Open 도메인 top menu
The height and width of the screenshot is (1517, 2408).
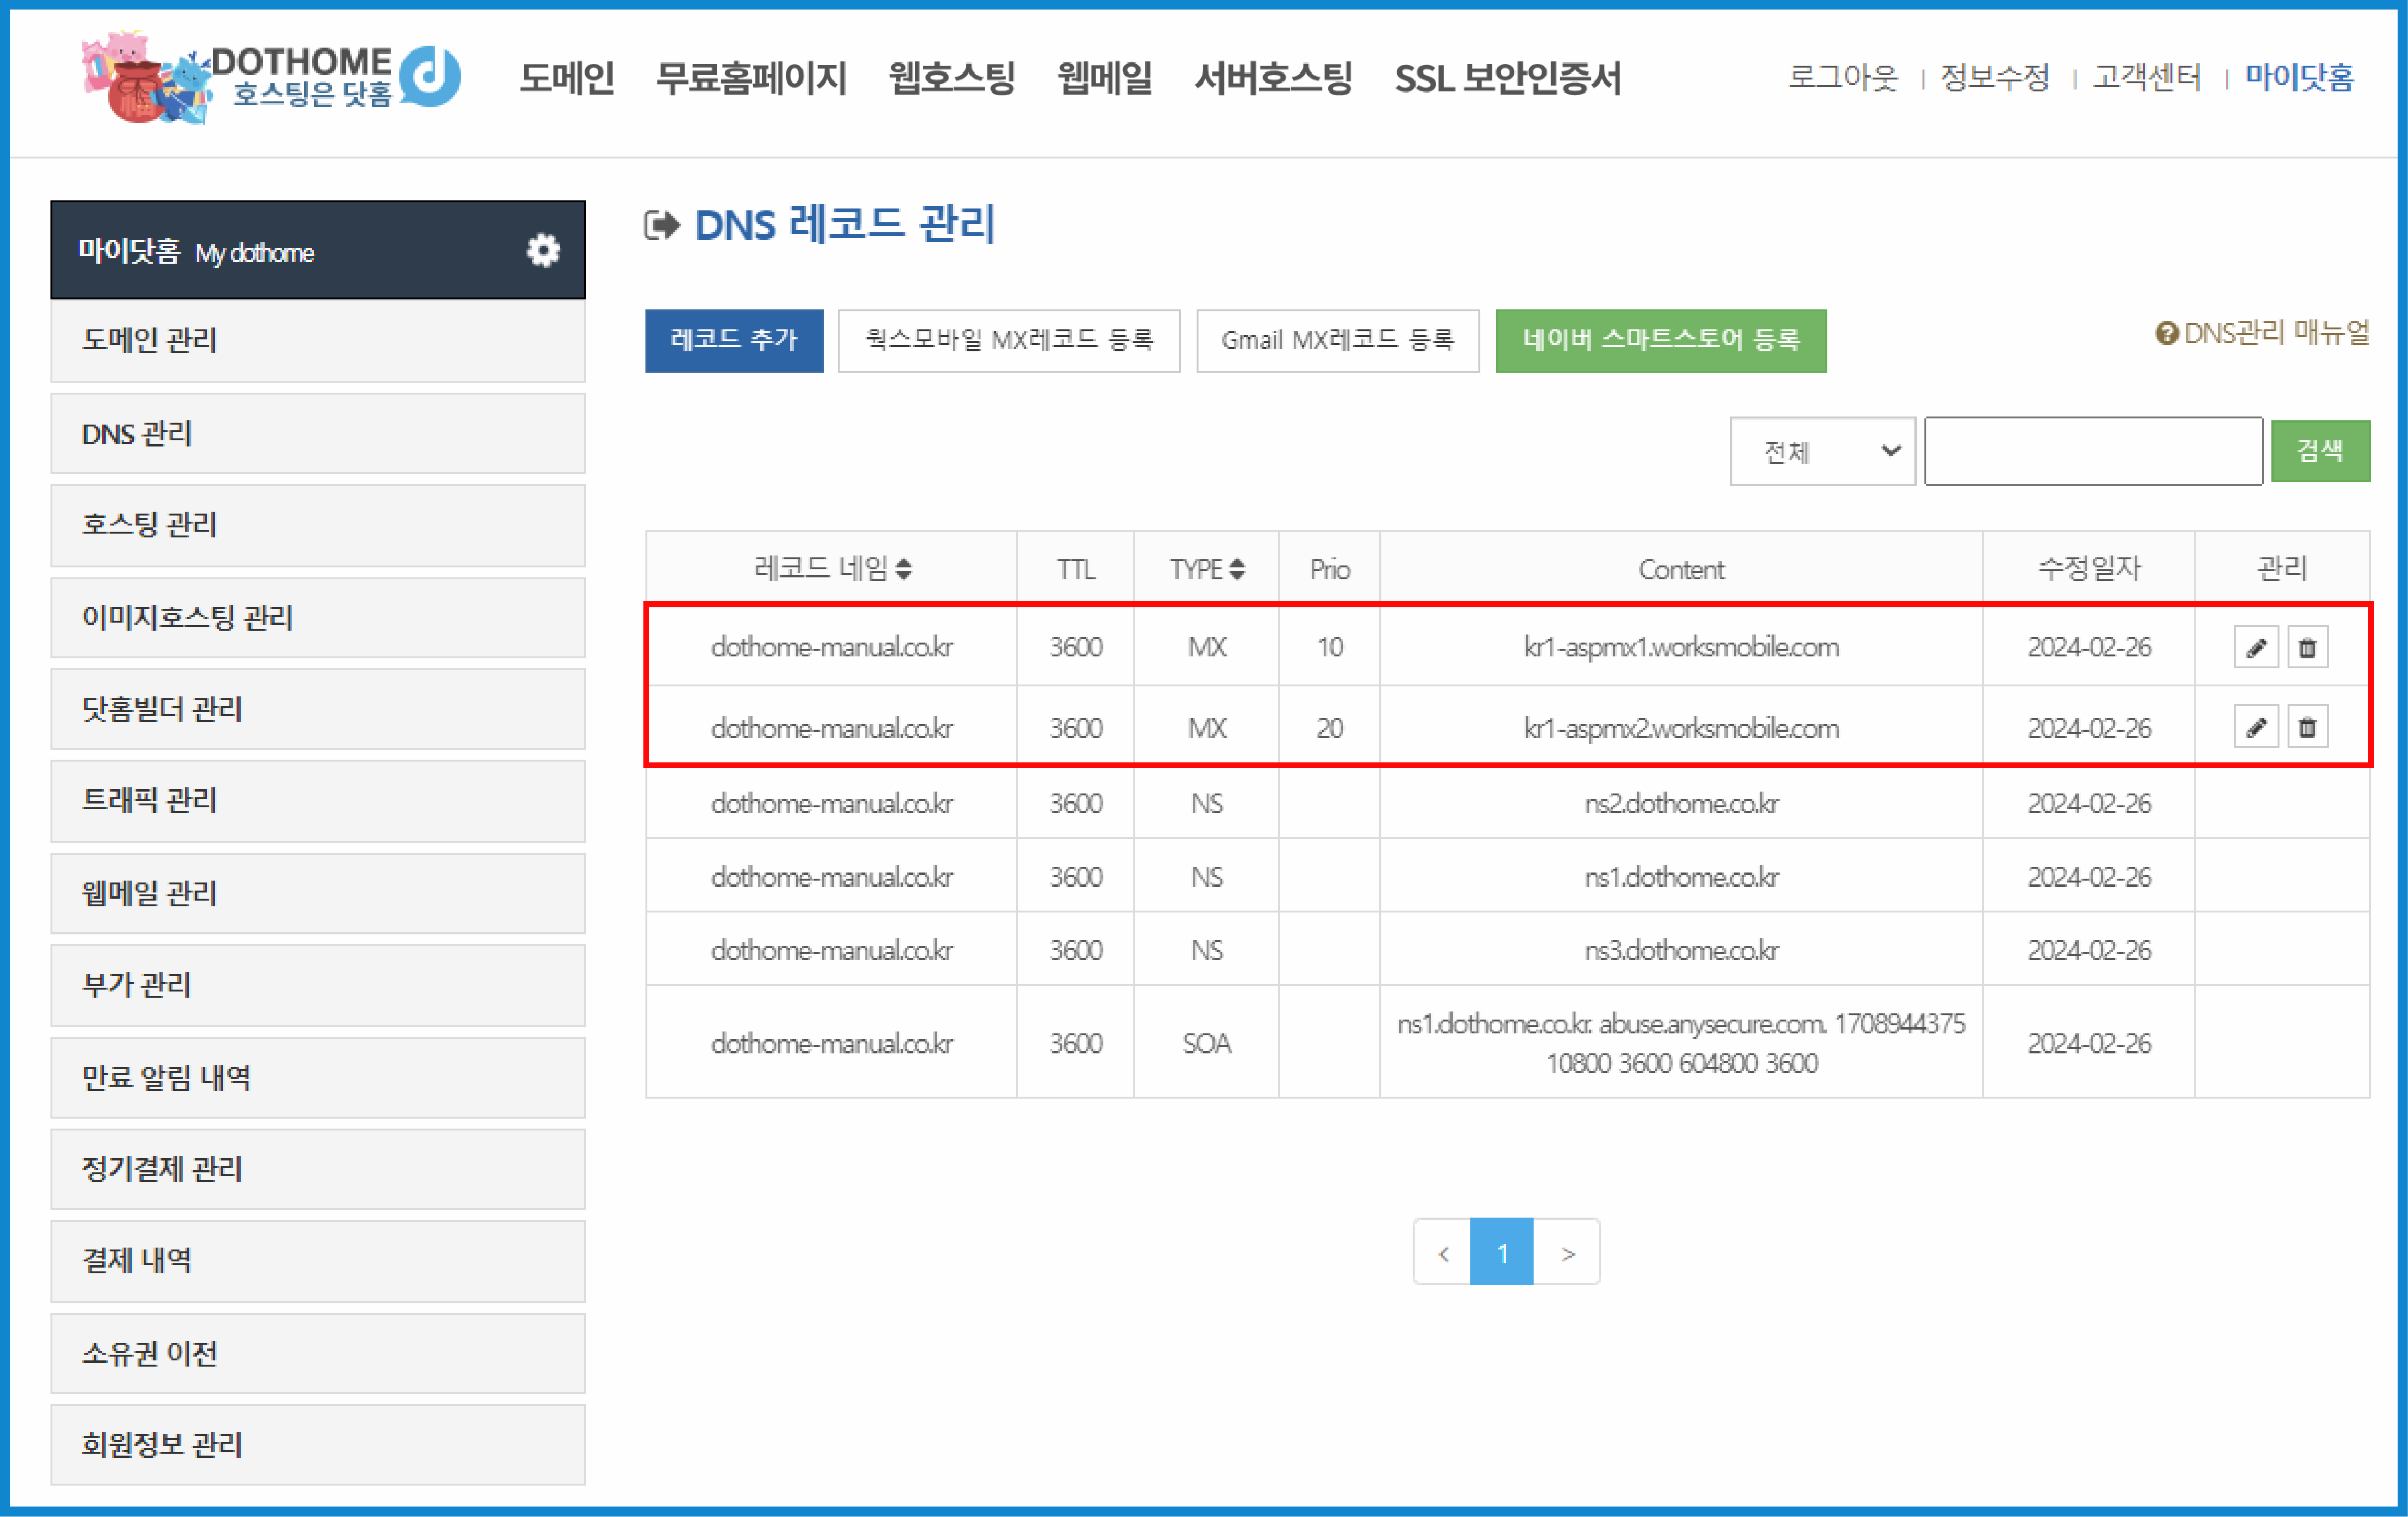coord(566,78)
